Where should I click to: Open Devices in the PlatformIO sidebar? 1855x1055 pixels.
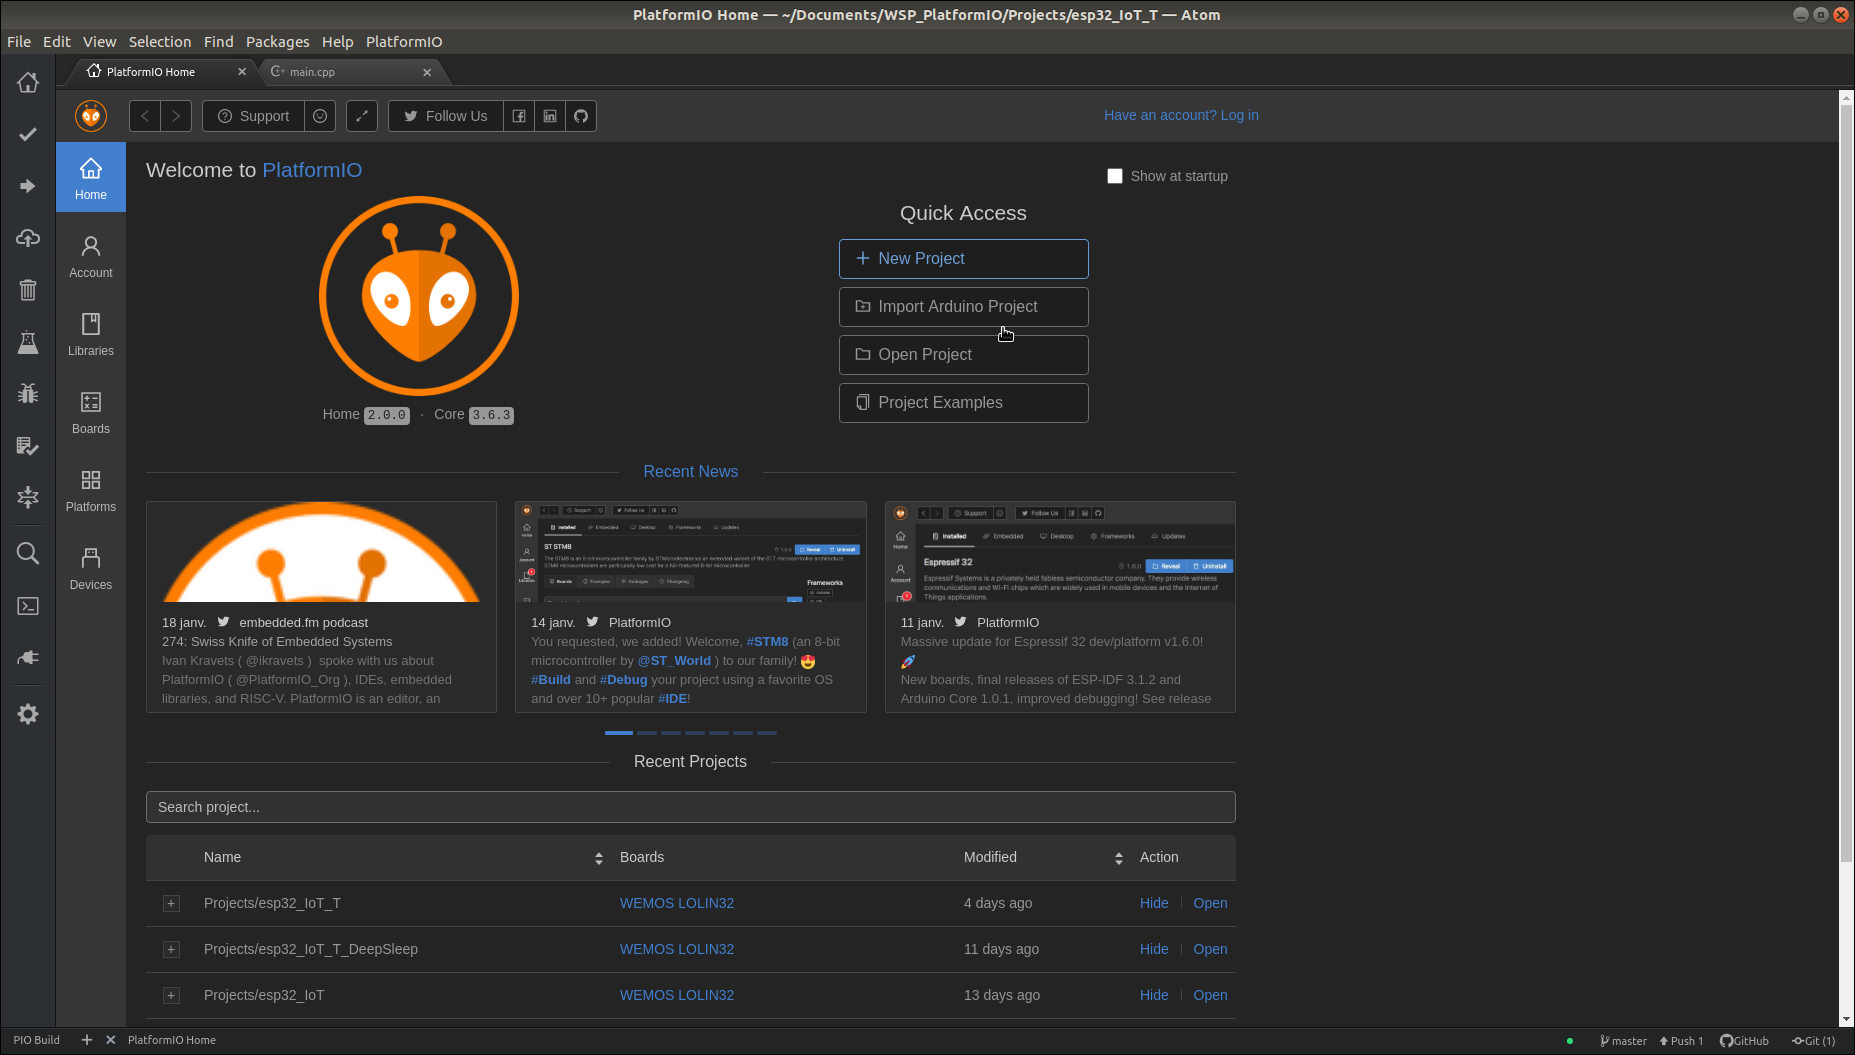click(x=91, y=568)
